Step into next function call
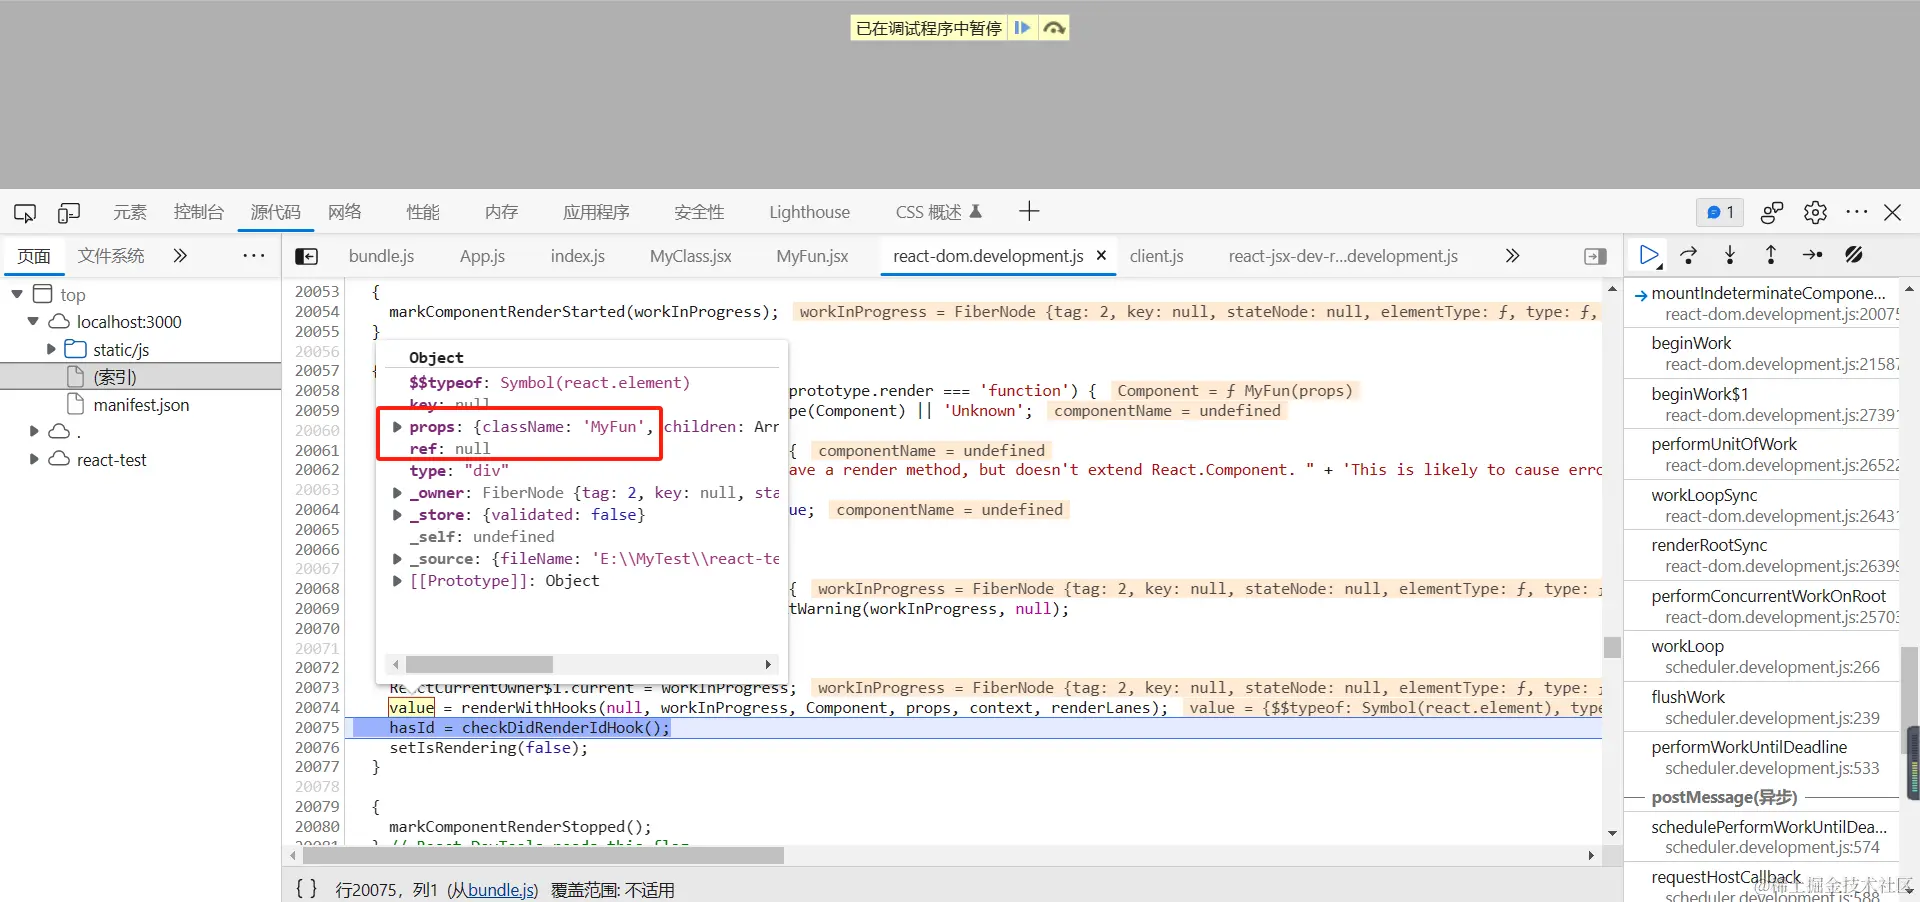 click(x=1730, y=256)
